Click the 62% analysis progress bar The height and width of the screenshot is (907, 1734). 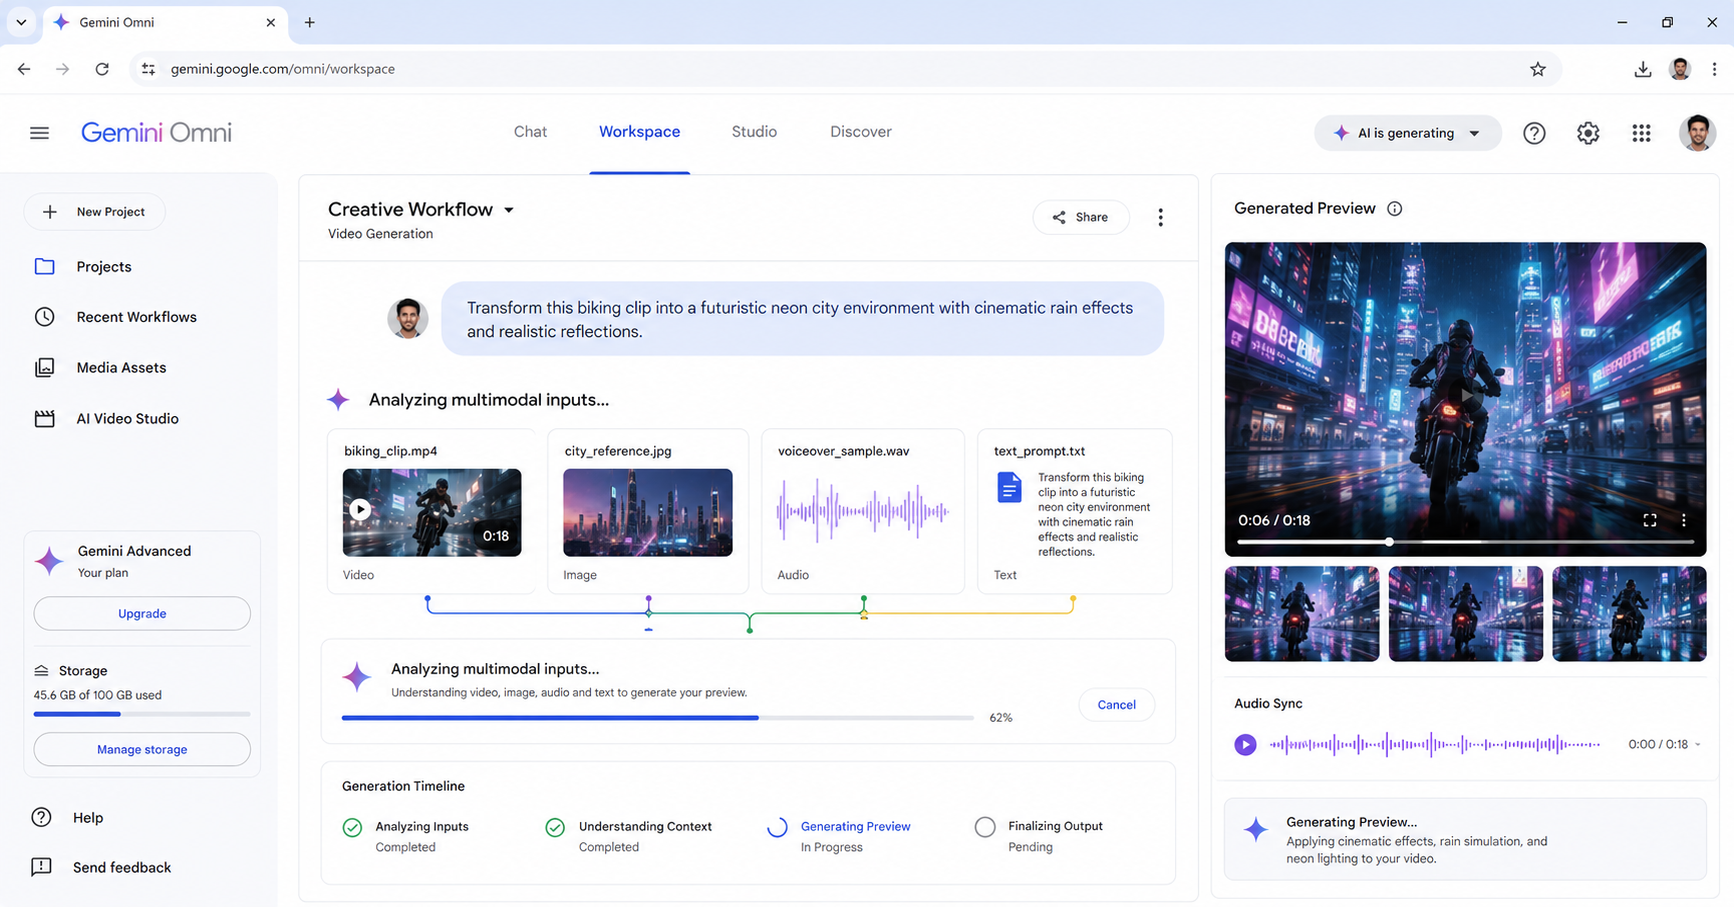(x=658, y=718)
